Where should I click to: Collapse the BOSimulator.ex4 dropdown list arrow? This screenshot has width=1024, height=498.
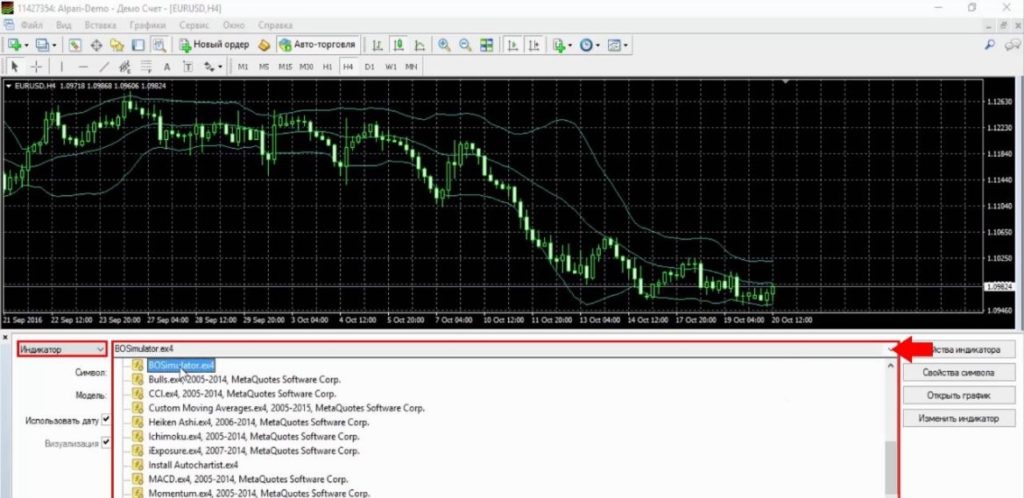889,349
